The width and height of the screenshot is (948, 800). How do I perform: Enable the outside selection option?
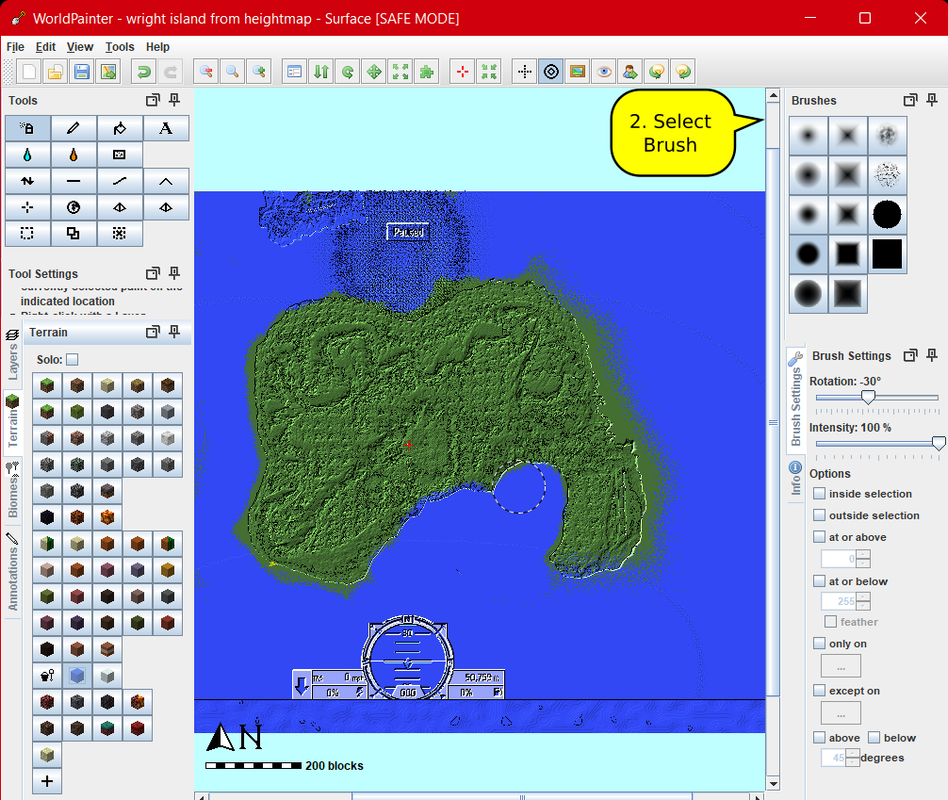(x=819, y=515)
